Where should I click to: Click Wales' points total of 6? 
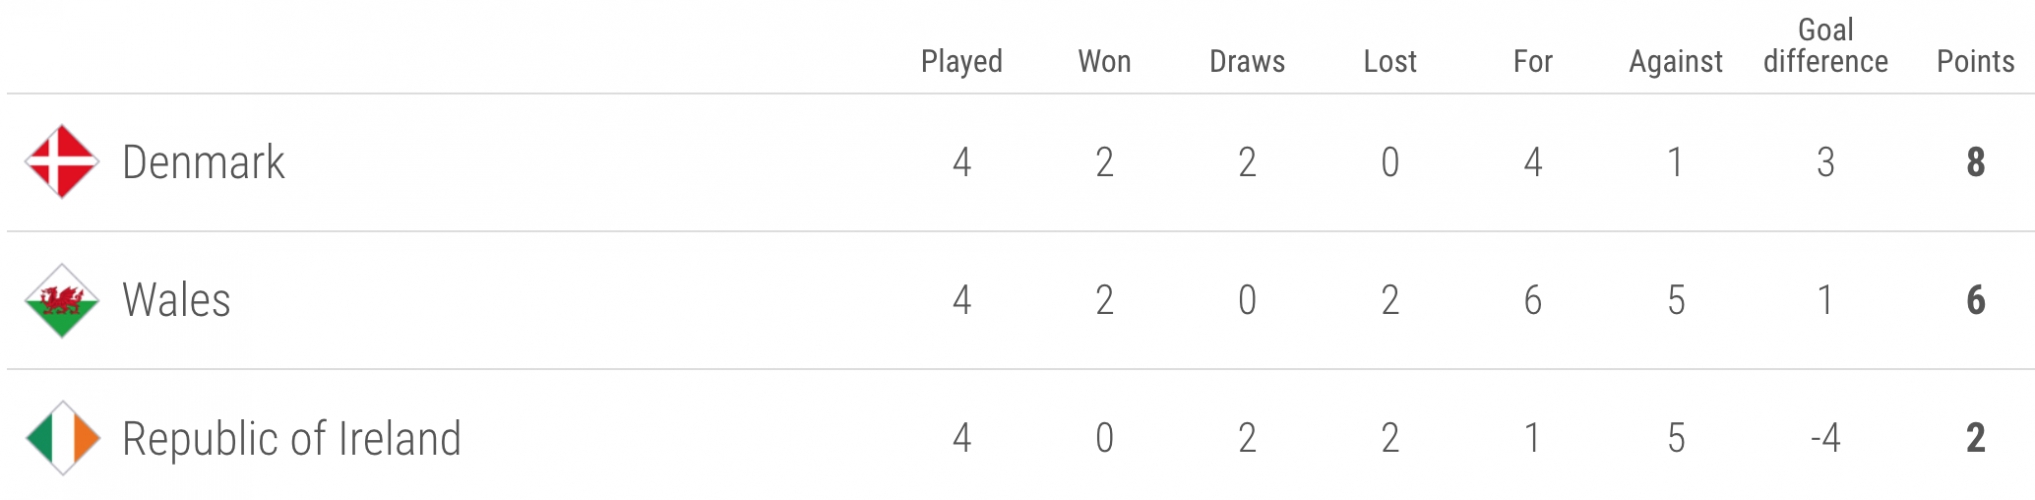tap(1976, 300)
